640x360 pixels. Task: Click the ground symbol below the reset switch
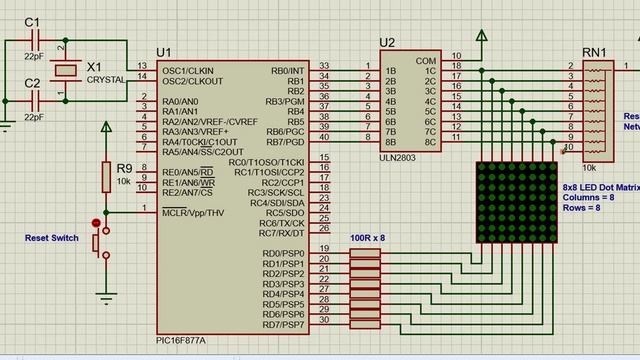pos(106,299)
